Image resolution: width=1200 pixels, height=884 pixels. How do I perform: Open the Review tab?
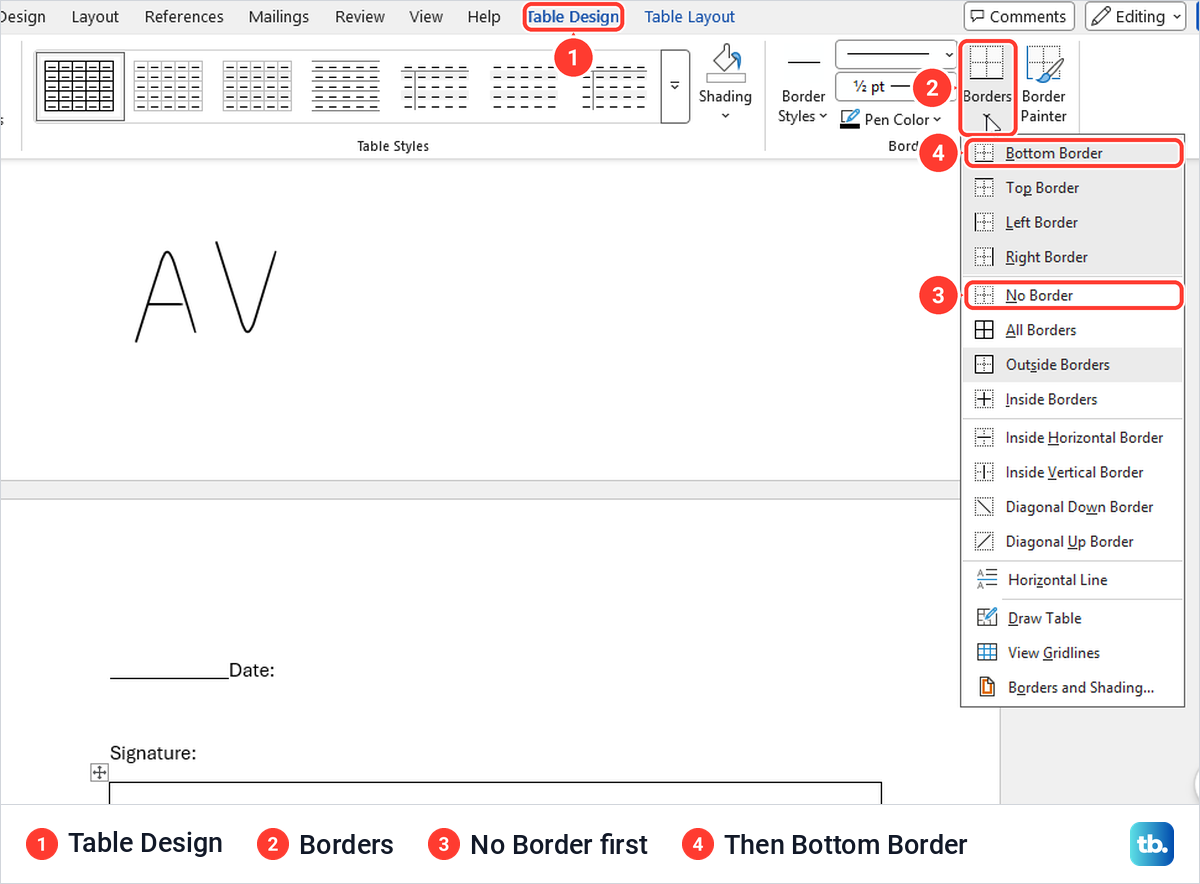point(360,17)
